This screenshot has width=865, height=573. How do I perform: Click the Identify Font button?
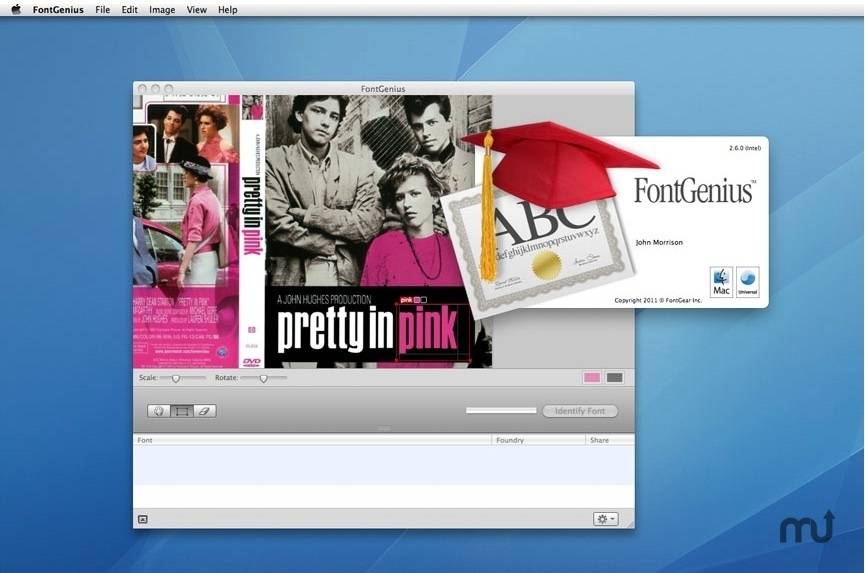click(x=580, y=411)
